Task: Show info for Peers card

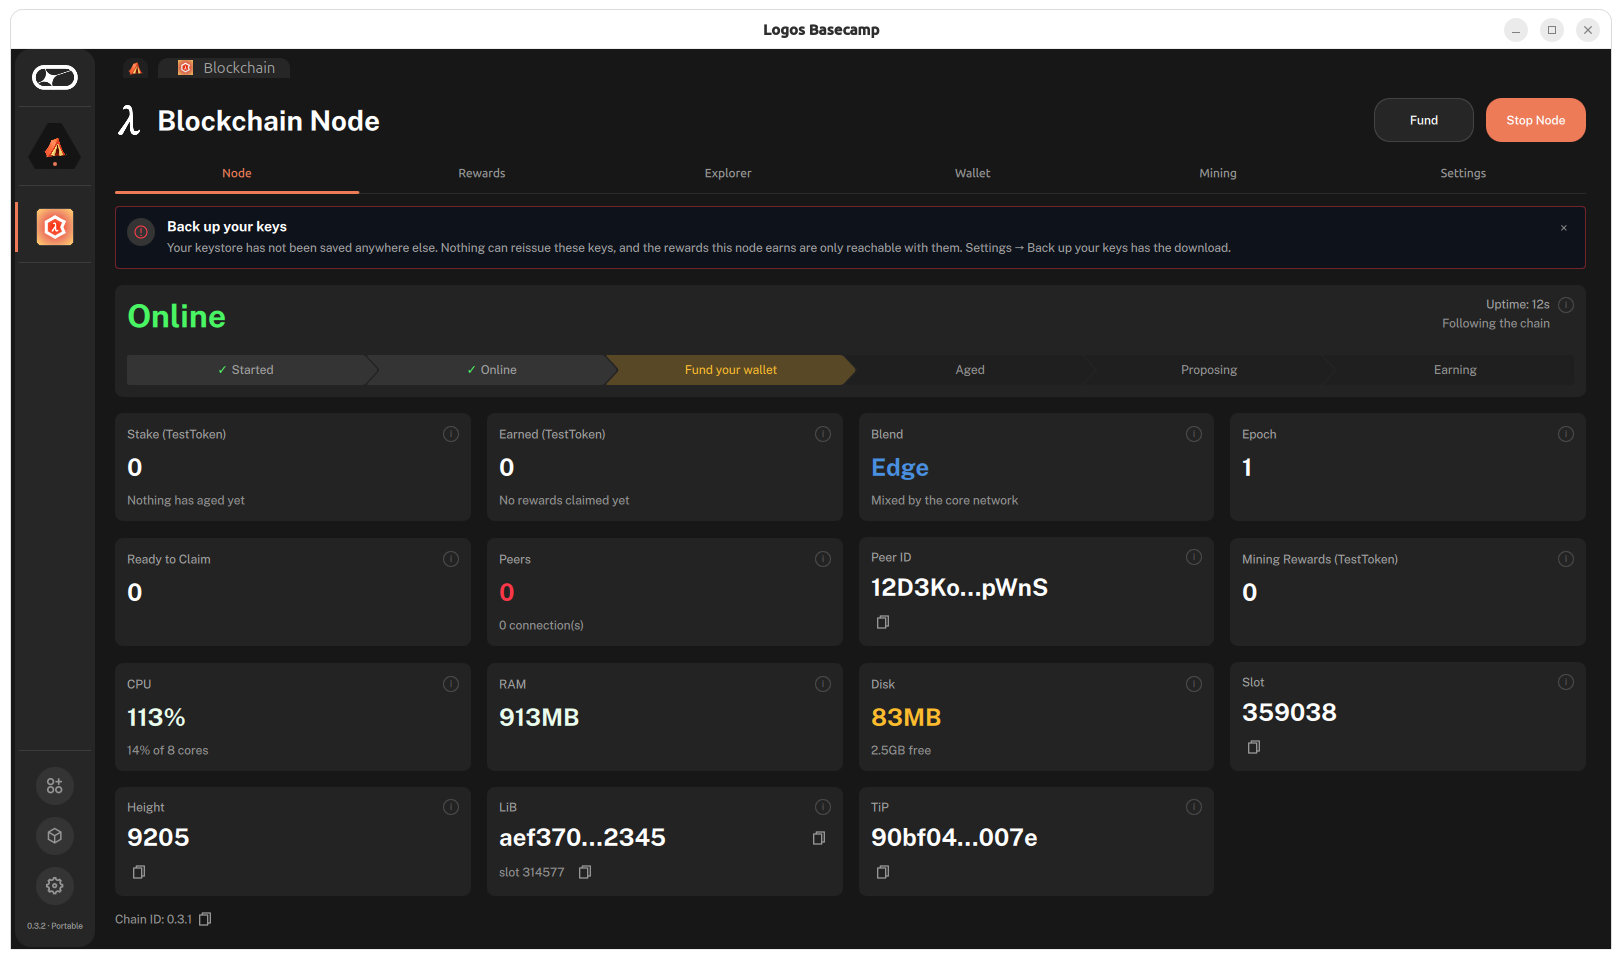Action: click(x=823, y=559)
